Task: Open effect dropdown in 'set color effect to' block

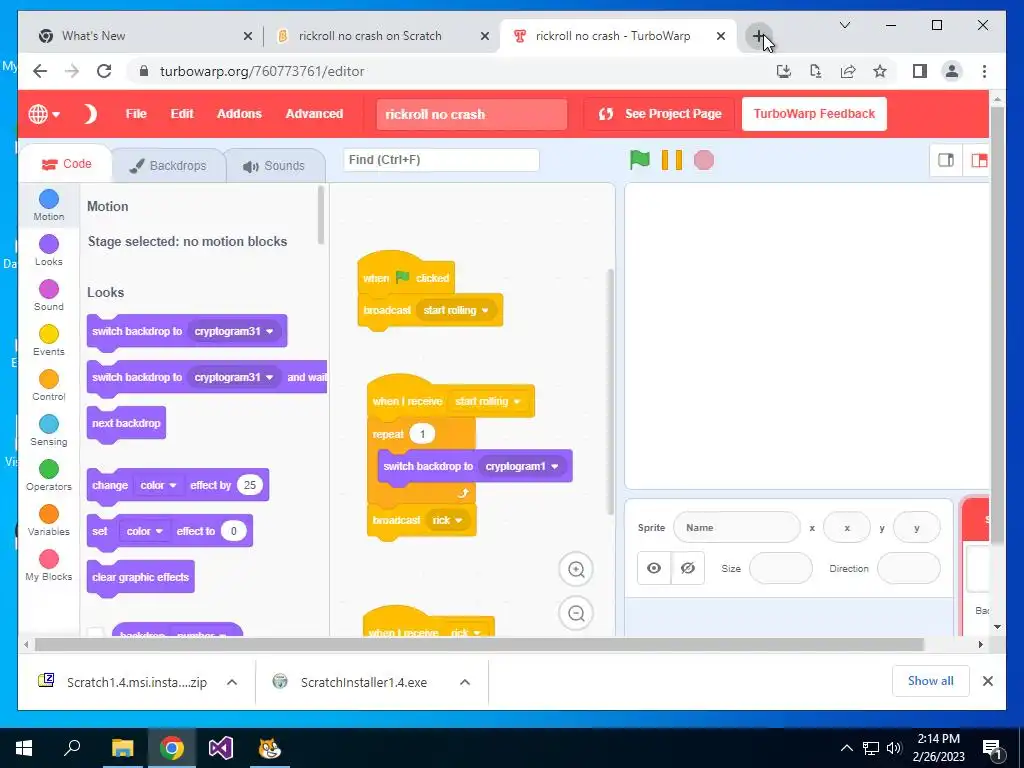Action: (x=144, y=531)
